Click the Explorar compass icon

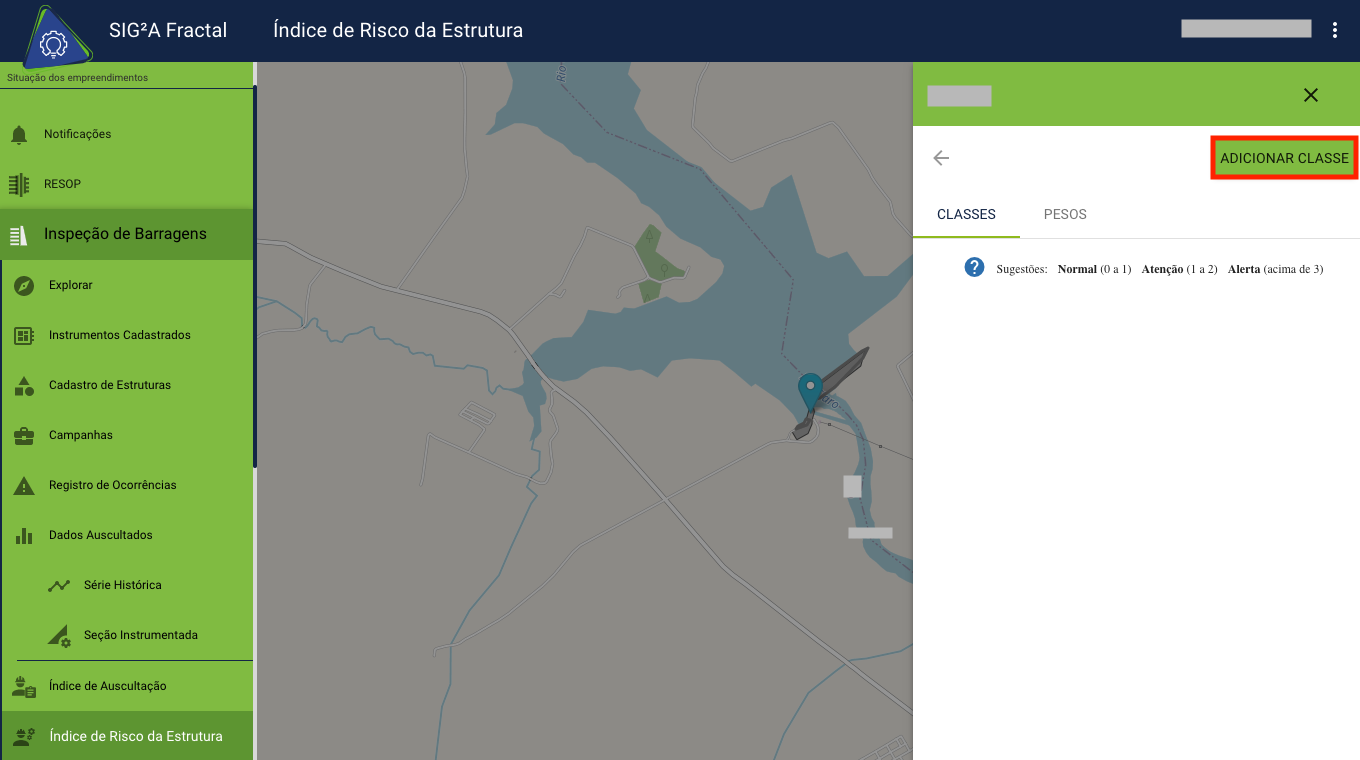pyautogui.click(x=25, y=286)
